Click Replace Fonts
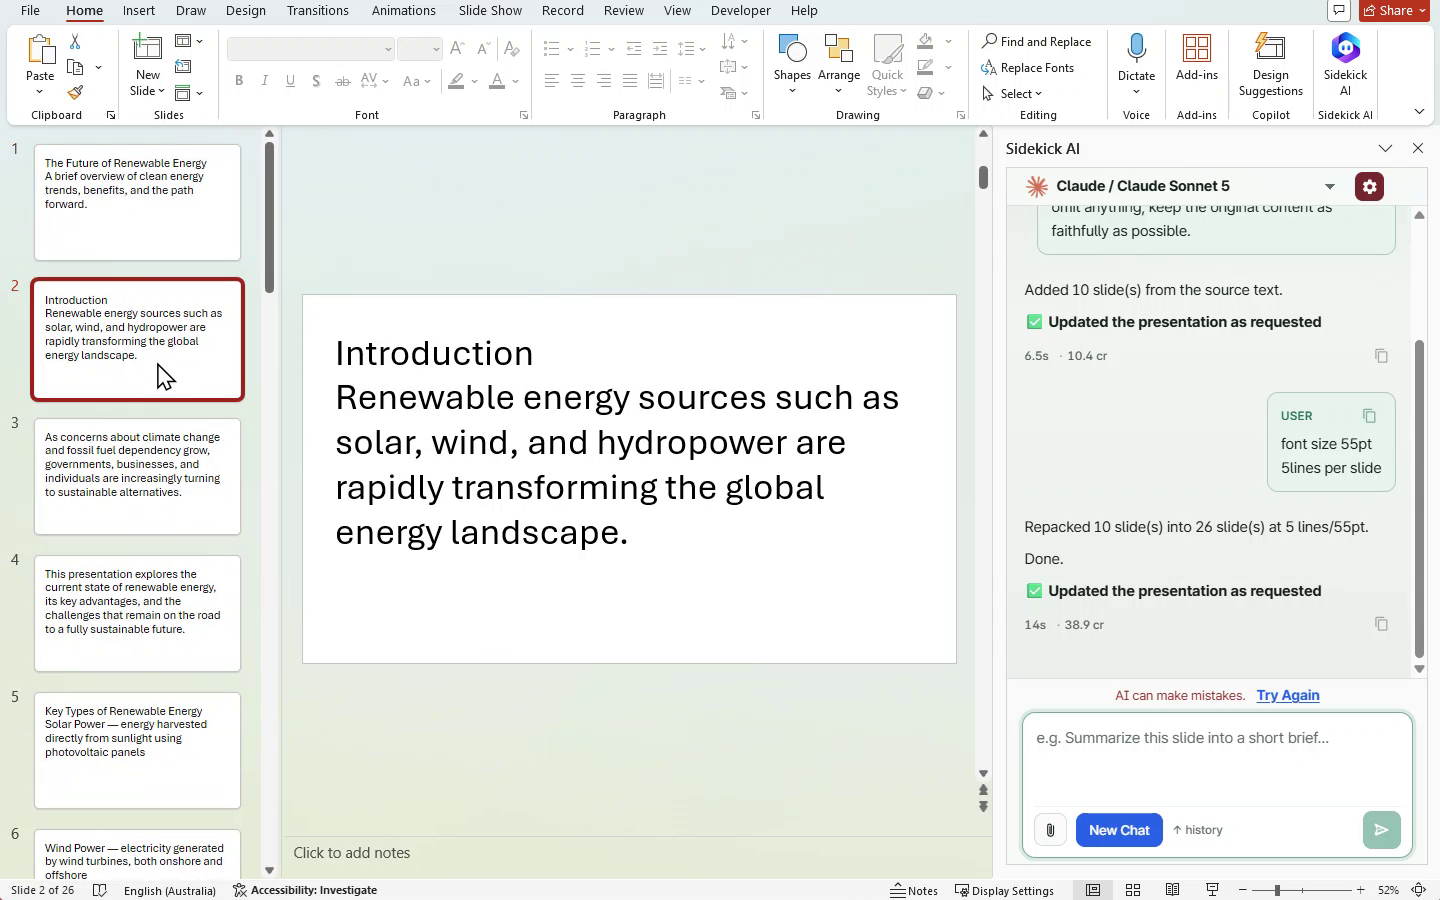Image resolution: width=1440 pixels, height=900 pixels. tap(1028, 68)
